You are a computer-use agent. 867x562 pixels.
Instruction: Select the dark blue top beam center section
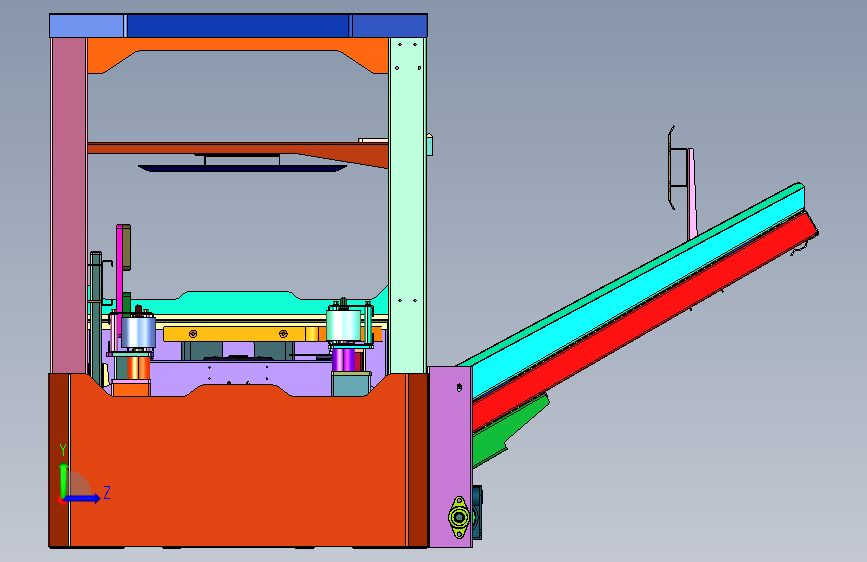(x=238, y=26)
